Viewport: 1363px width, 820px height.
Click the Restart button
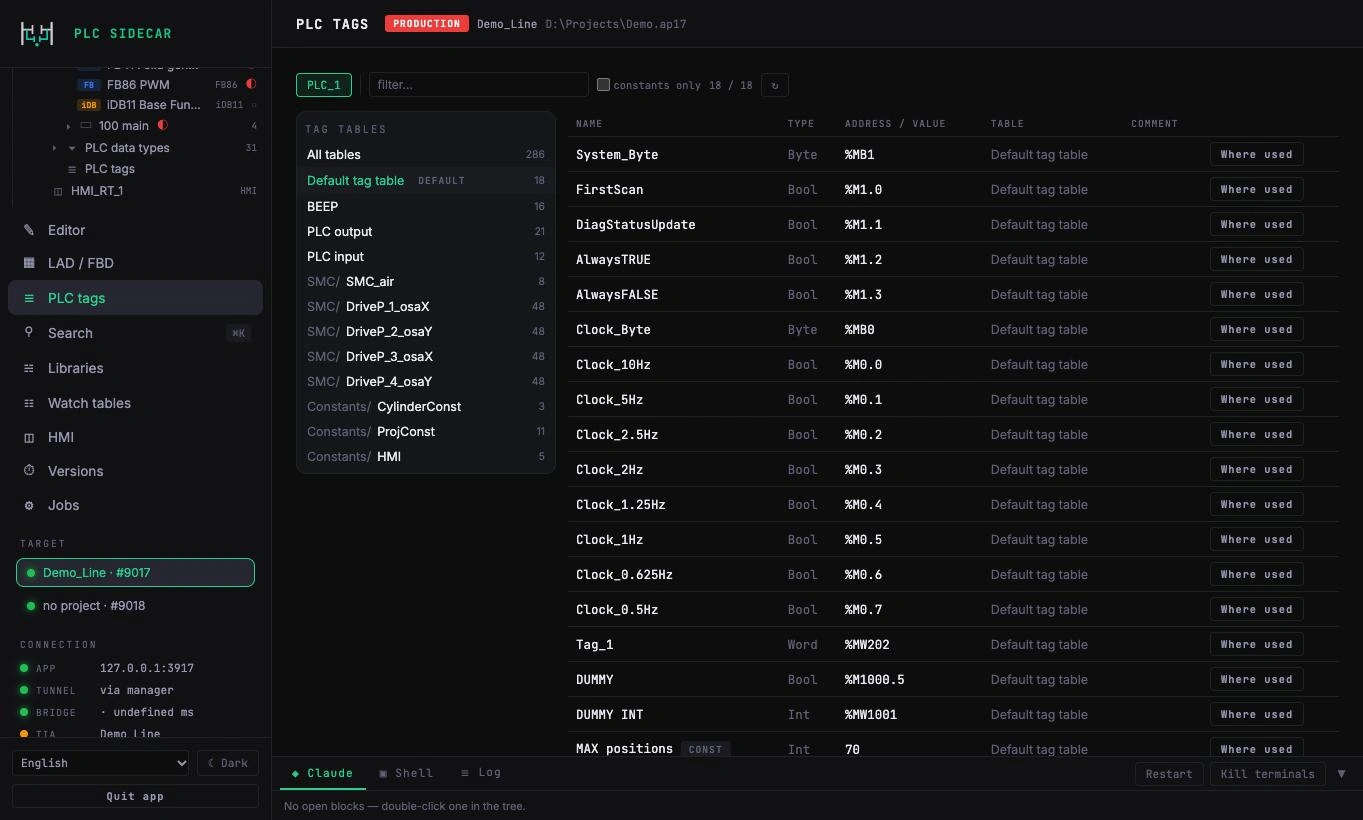[1169, 774]
